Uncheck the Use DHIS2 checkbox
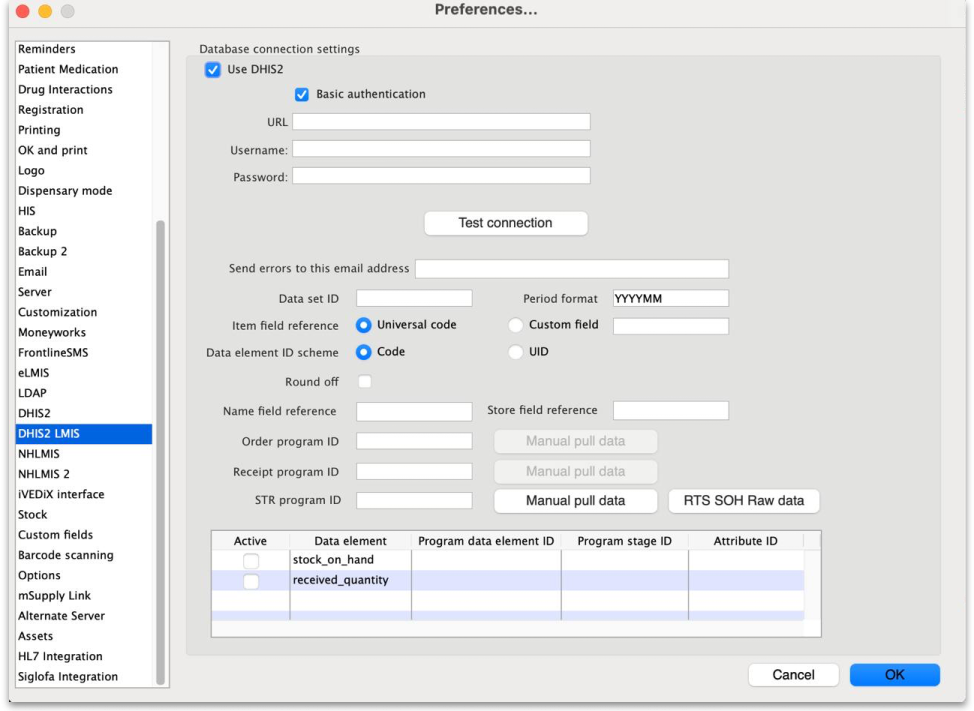The image size is (974, 711). 212,70
